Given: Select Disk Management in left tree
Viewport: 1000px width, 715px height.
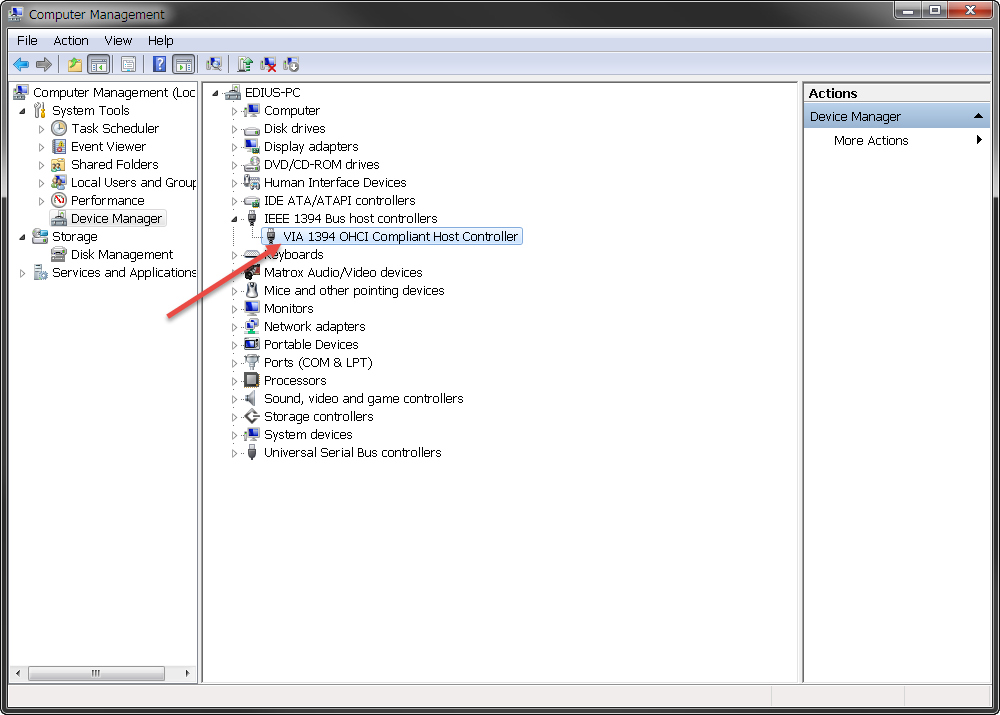Looking at the screenshot, I should pyautogui.click(x=121, y=255).
